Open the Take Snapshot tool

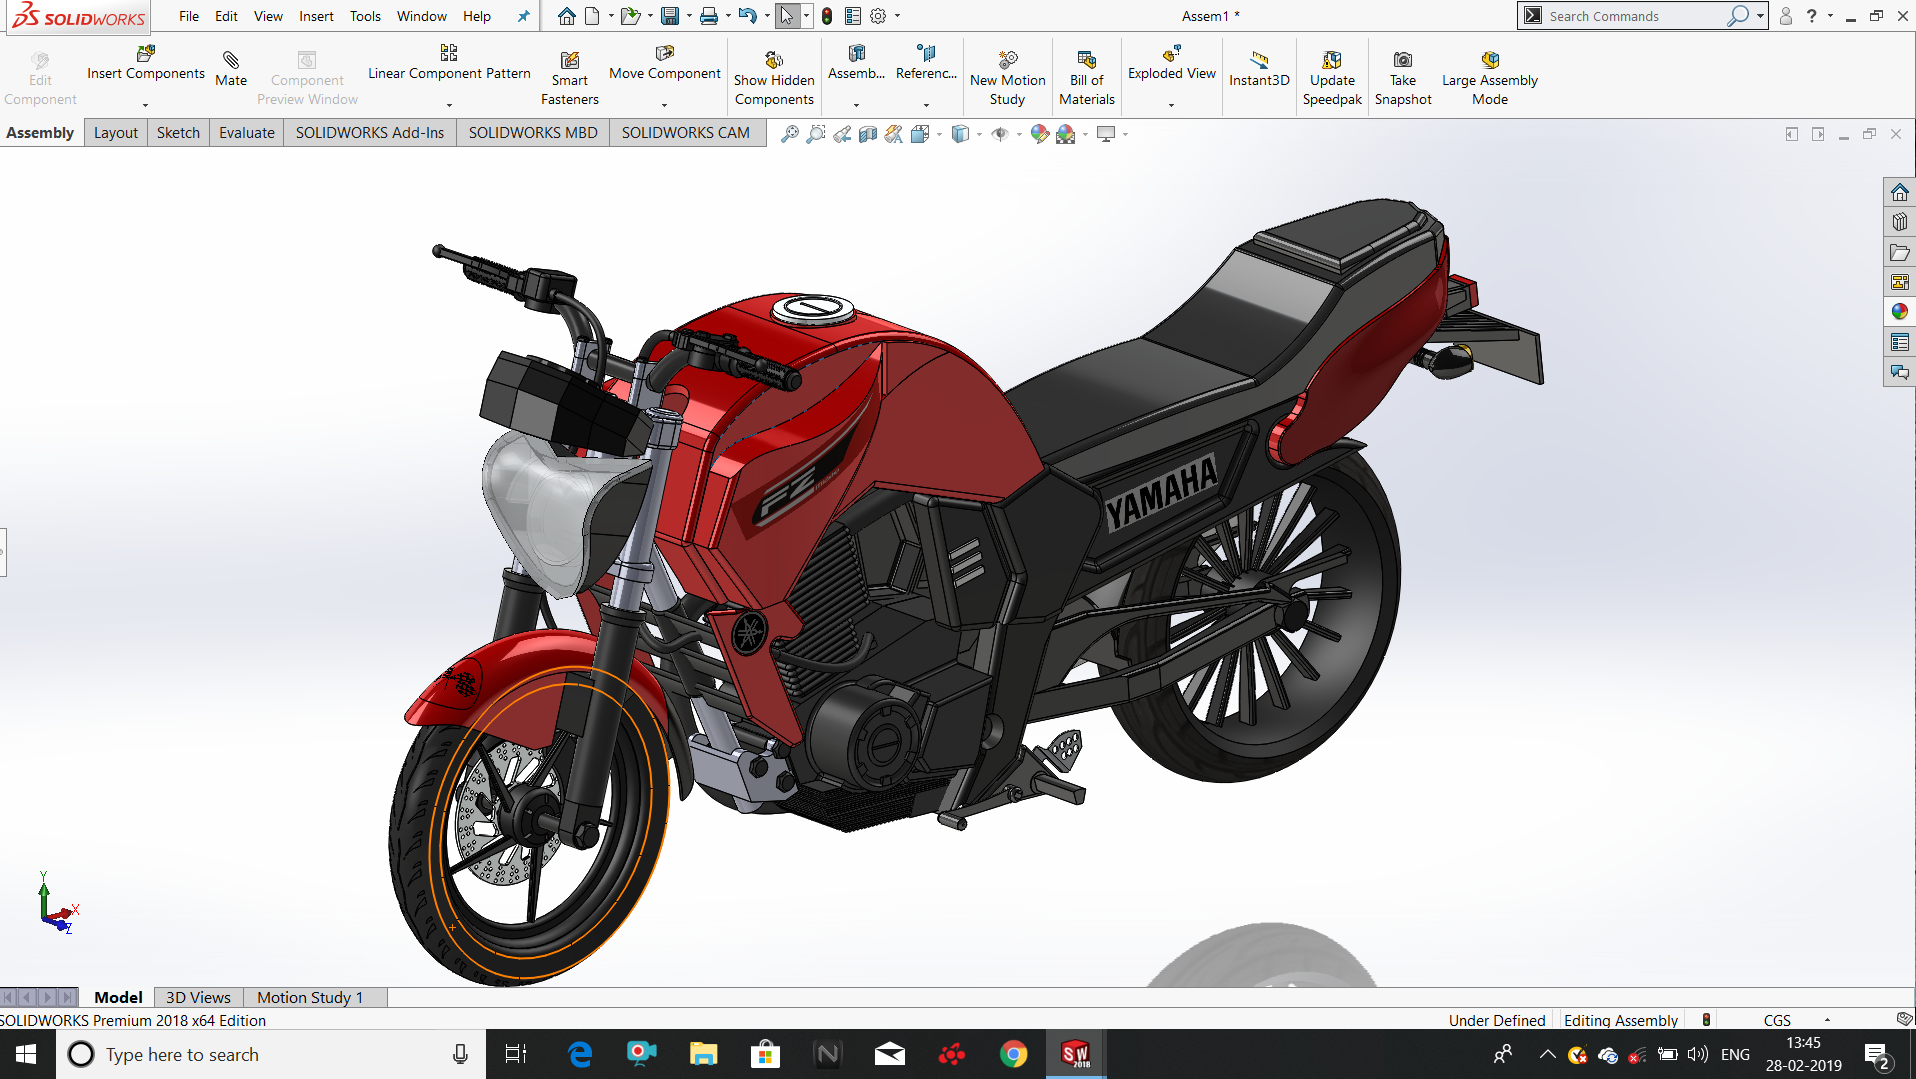click(x=1403, y=75)
